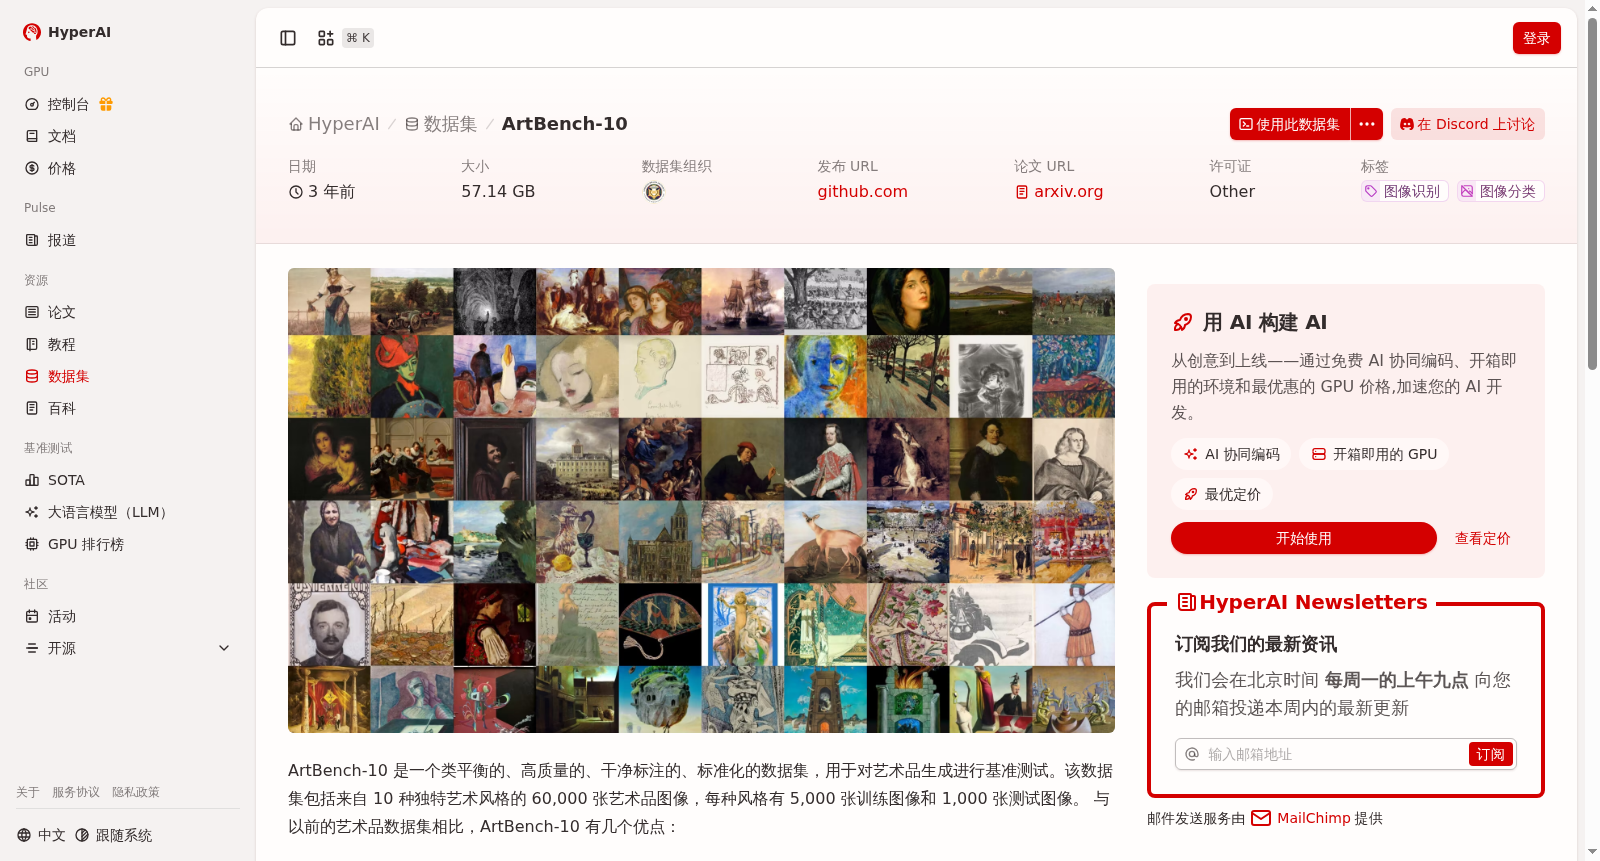Open the 隐私政策 footer link
Image resolution: width=1600 pixels, height=861 pixels.
point(136,792)
